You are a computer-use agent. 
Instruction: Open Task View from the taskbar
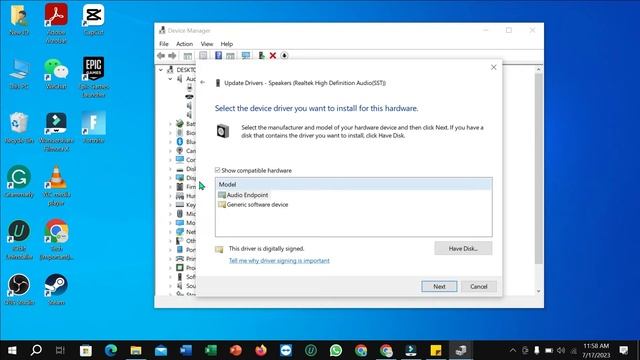pos(60,350)
